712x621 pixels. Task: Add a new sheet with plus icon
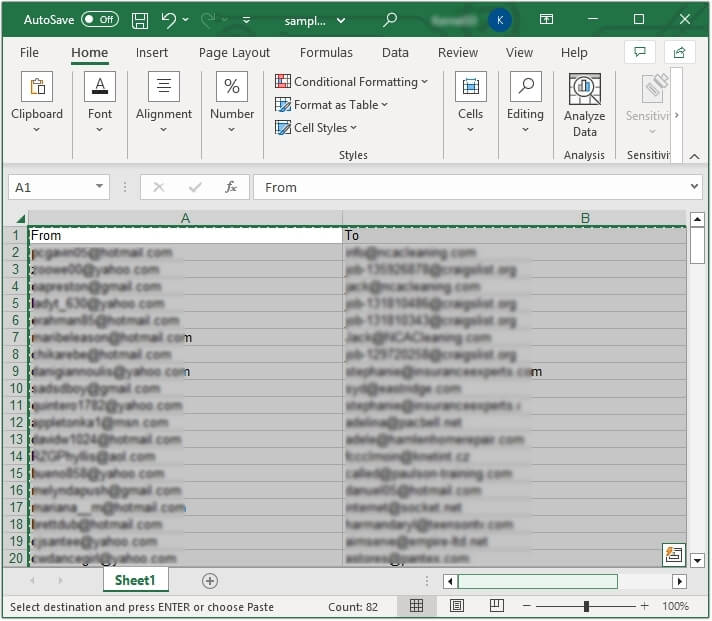click(210, 581)
